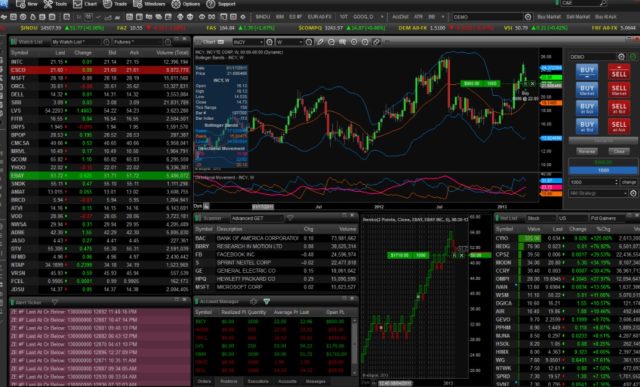Viewport: 640px width, 387px height.
Task: Switch to the Messages tab
Action: [316, 381]
